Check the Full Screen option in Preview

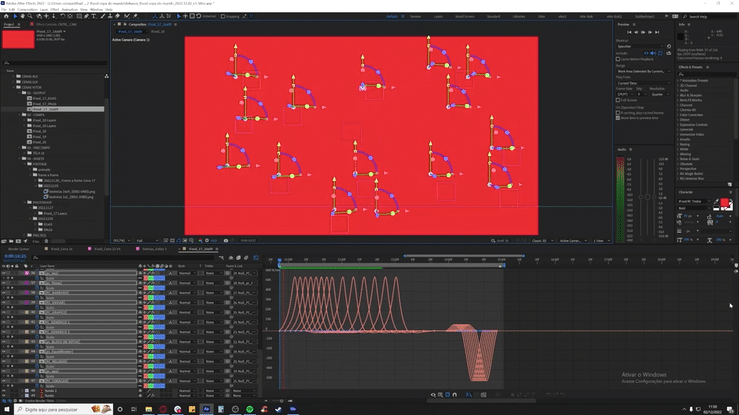tap(618, 100)
